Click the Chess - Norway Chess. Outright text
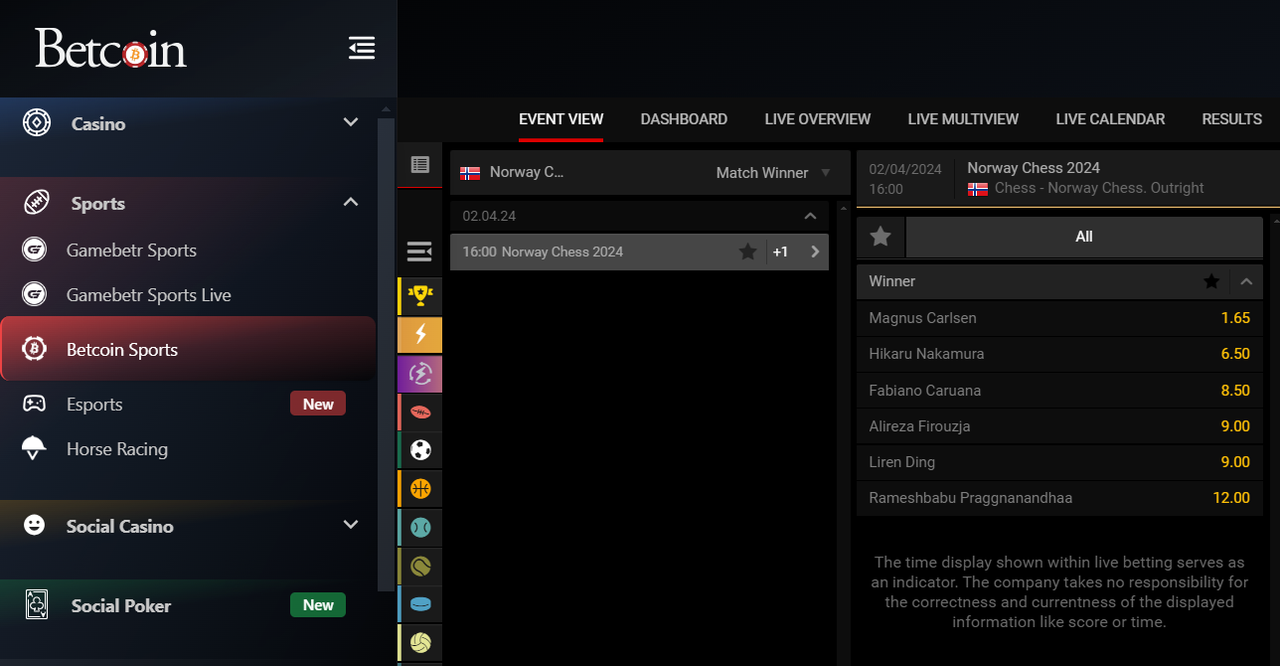This screenshot has width=1280, height=666. [x=1099, y=188]
